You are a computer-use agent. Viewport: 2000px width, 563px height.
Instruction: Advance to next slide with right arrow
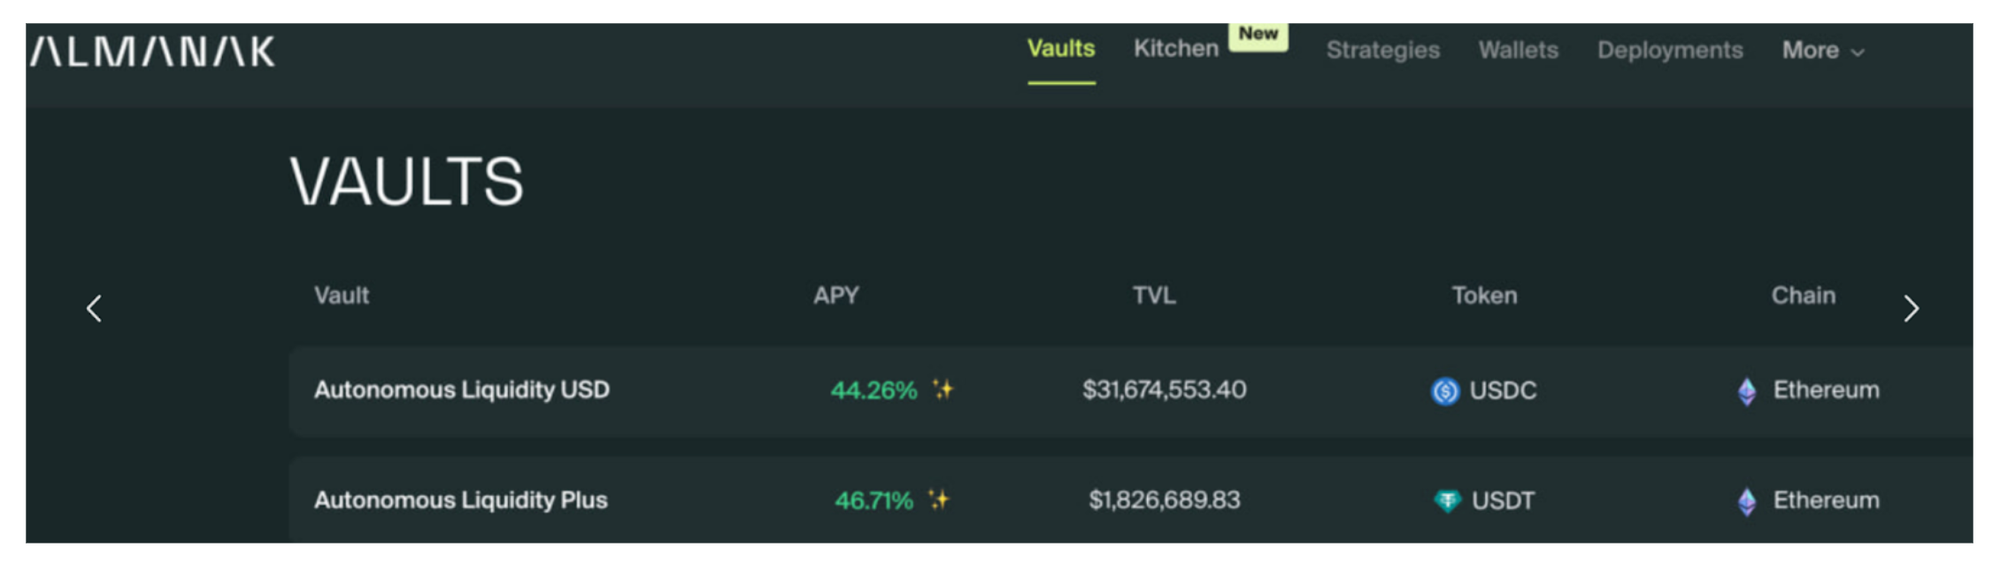[1911, 308]
